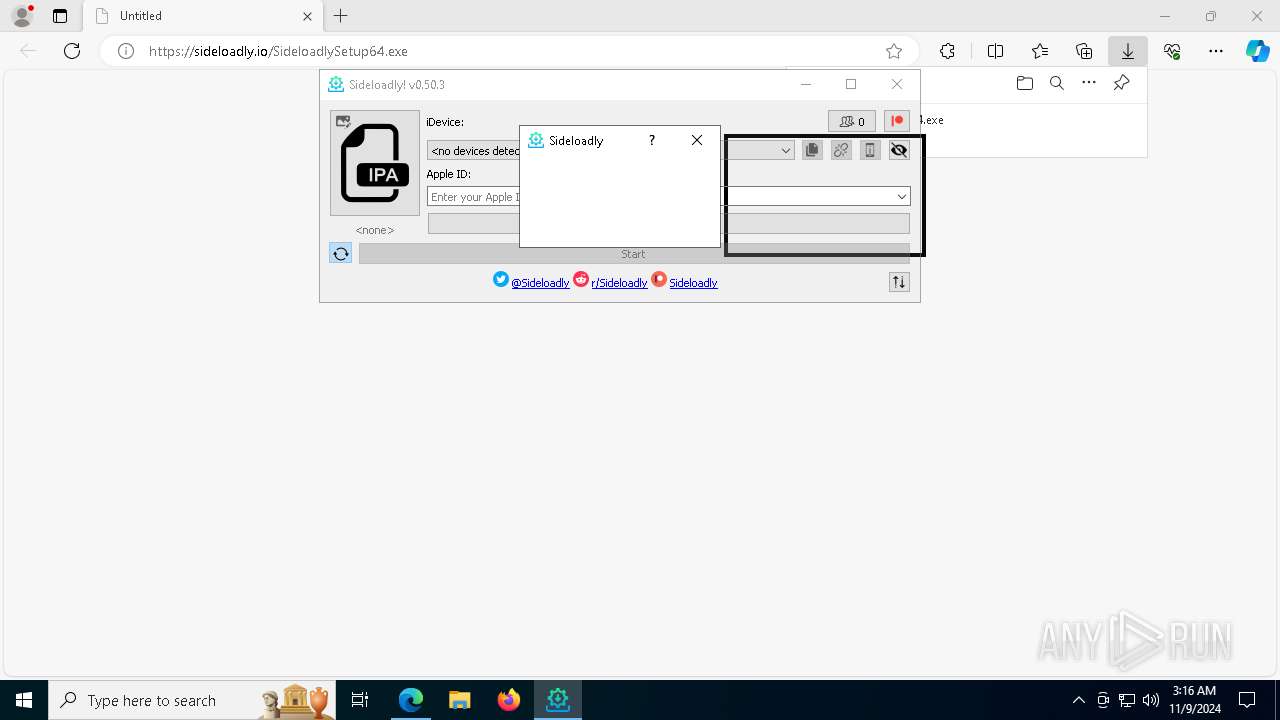Click the Start button

click(634, 254)
